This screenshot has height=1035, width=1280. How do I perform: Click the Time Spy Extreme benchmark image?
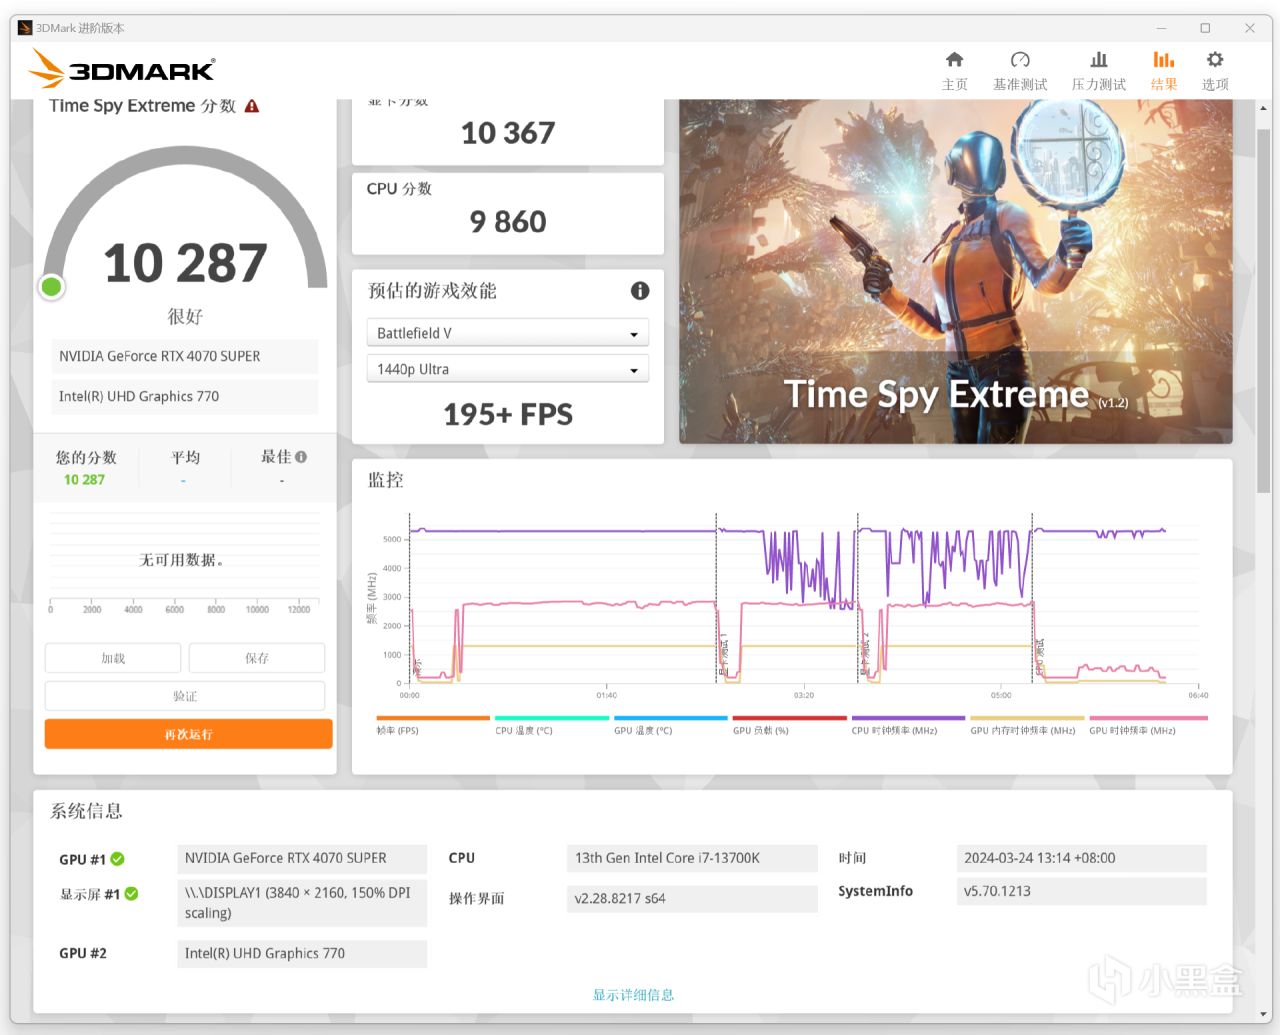click(956, 271)
